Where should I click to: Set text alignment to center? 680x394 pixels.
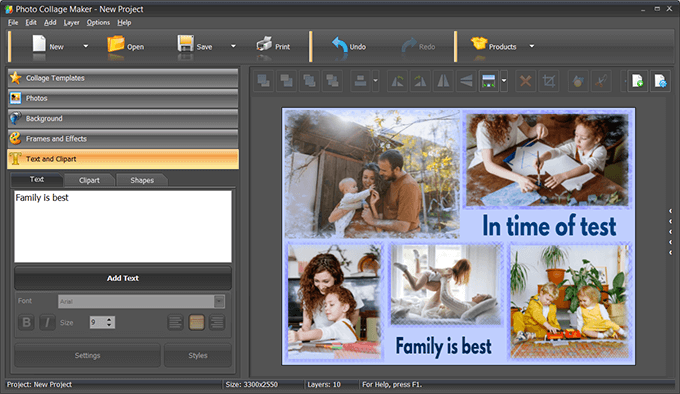coord(196,322)
